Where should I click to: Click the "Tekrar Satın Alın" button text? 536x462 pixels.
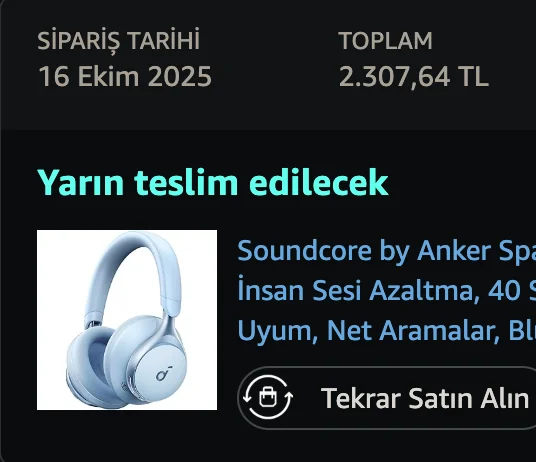coord(425,398)
